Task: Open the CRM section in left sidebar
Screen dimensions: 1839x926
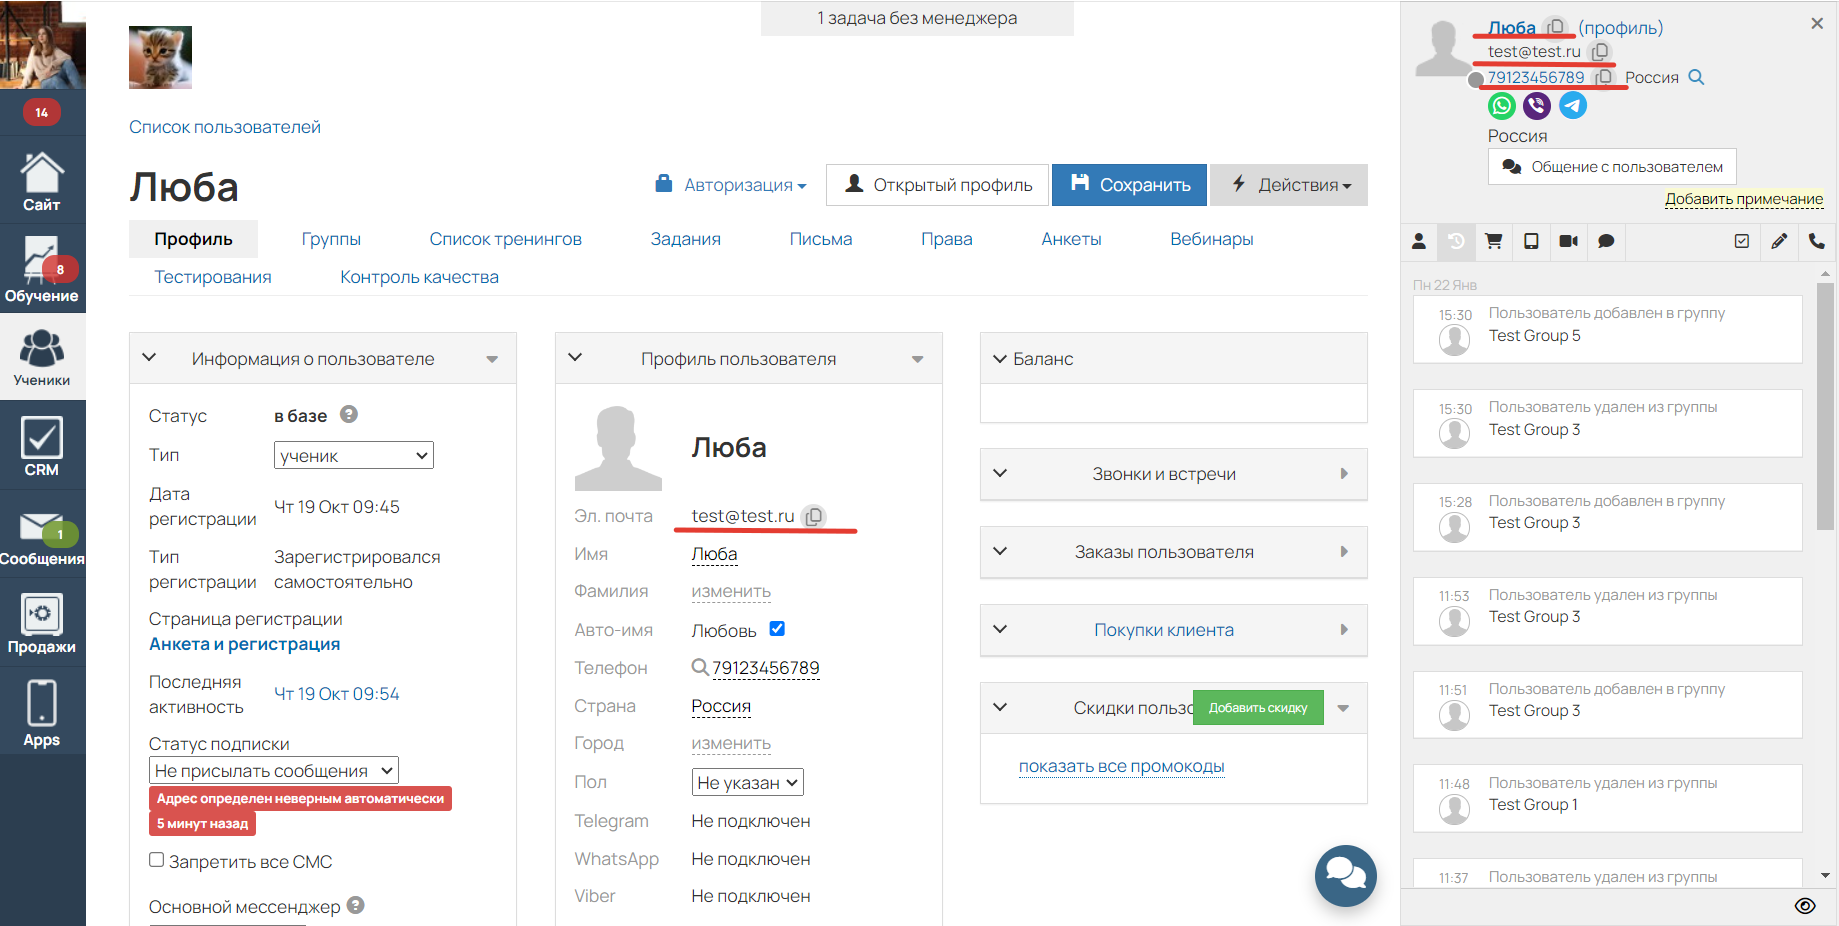Action: [42, 446]
